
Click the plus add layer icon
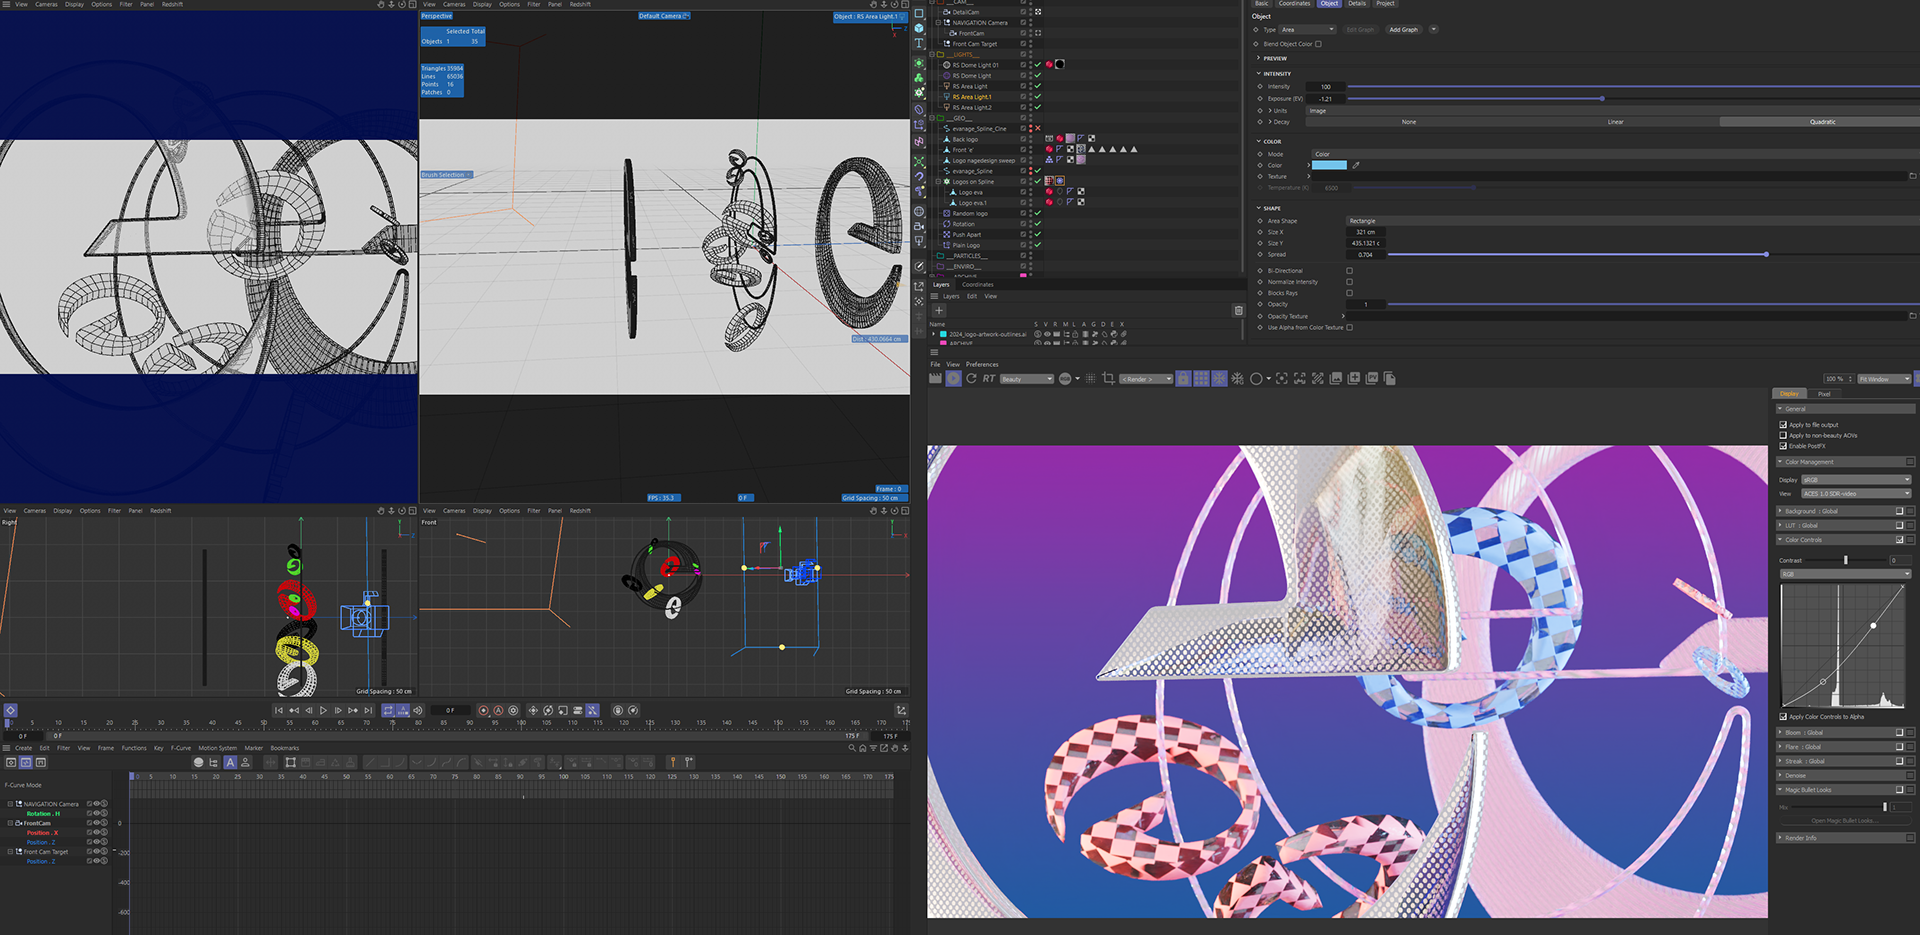(x=939, y=310)
